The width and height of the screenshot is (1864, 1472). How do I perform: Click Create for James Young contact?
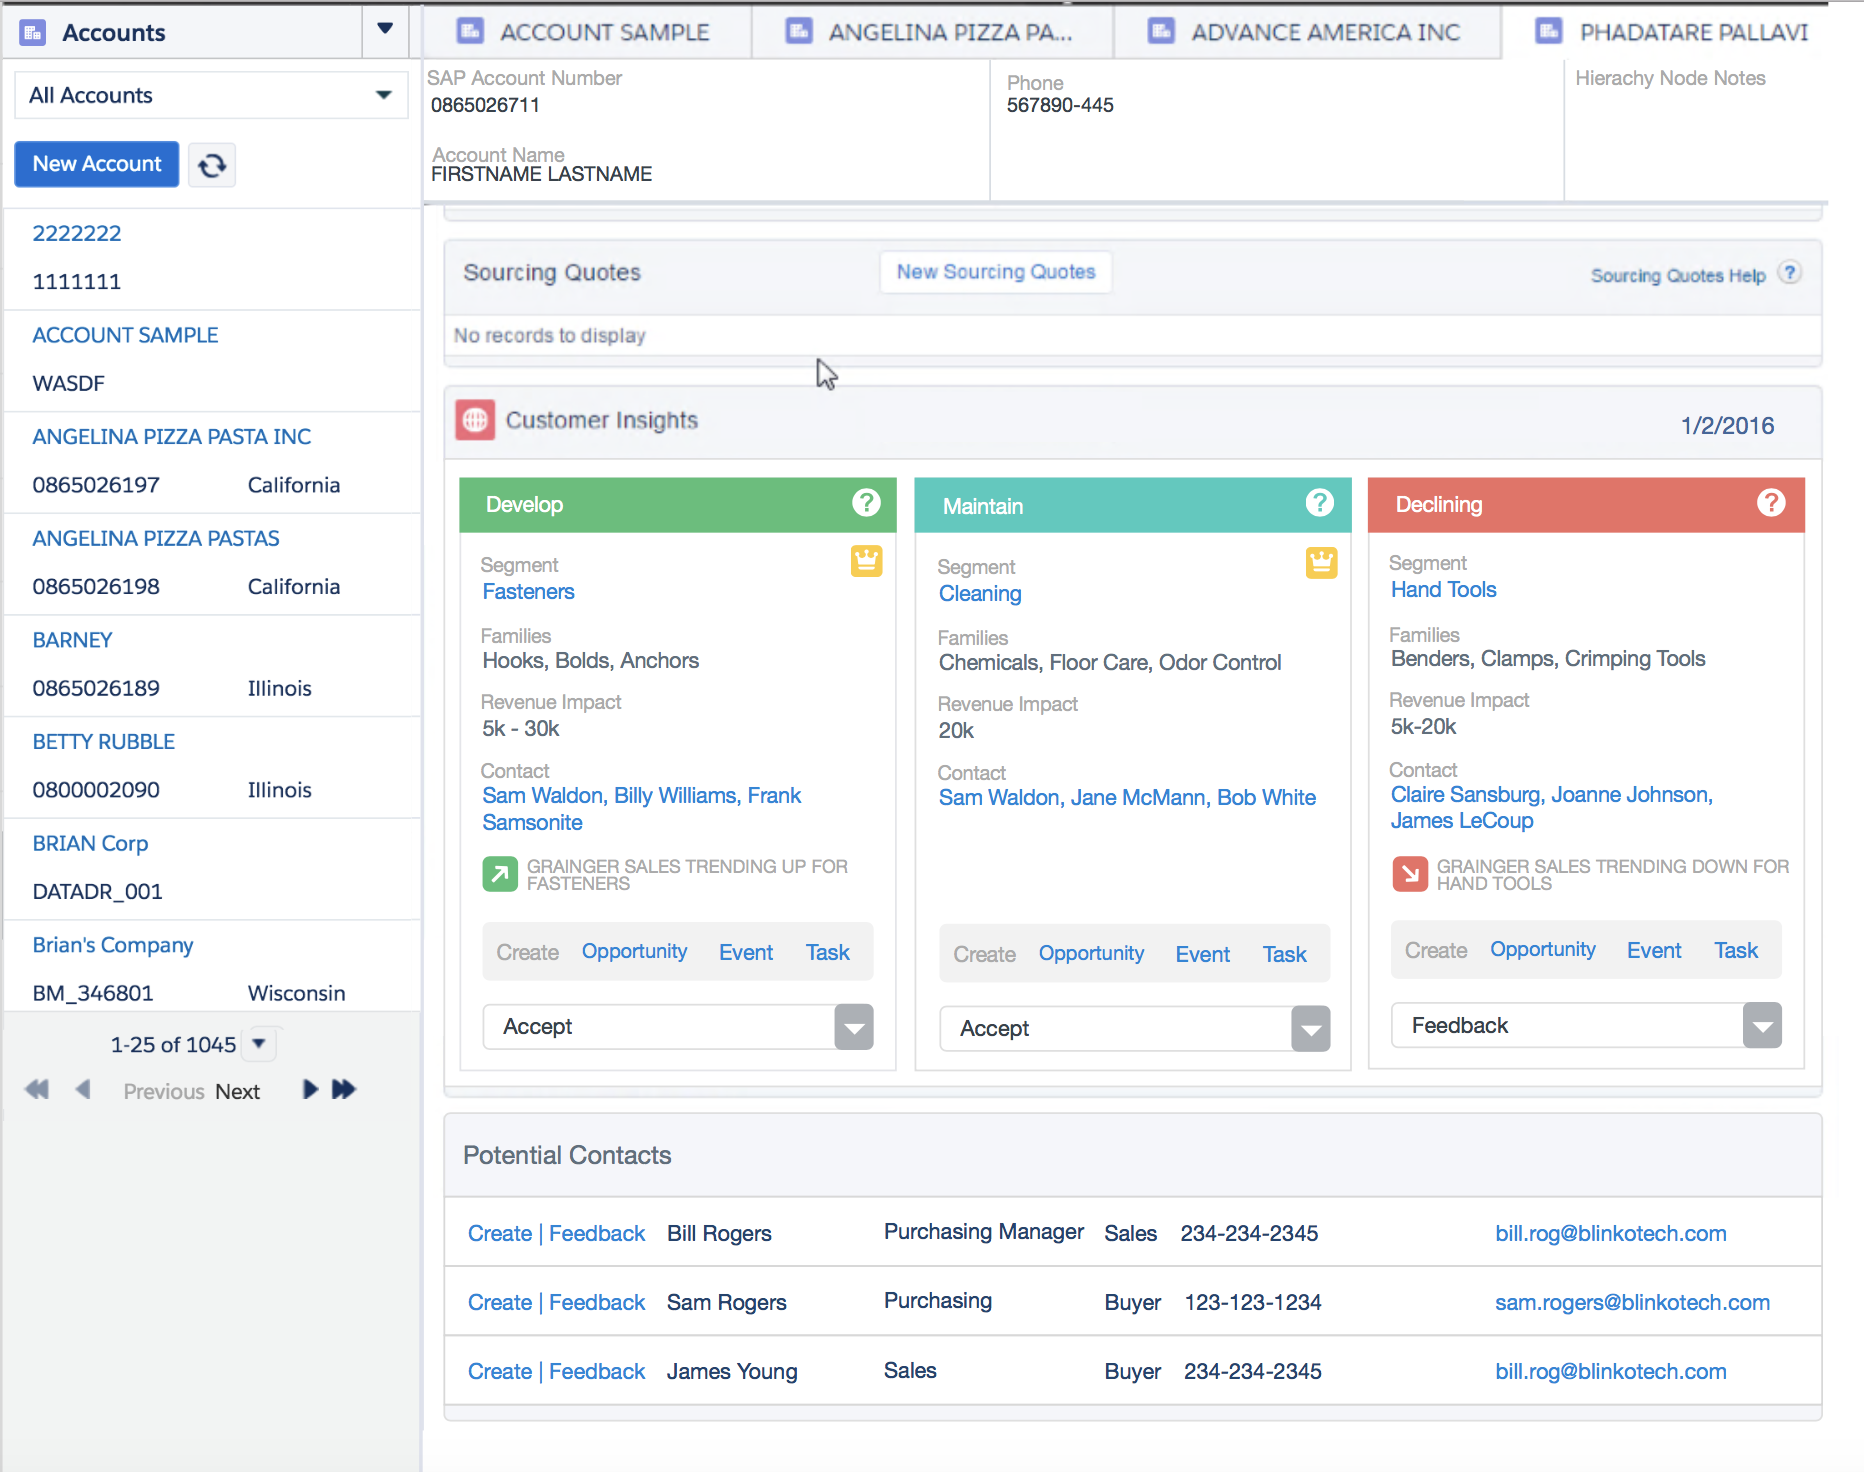(500, 1371)
